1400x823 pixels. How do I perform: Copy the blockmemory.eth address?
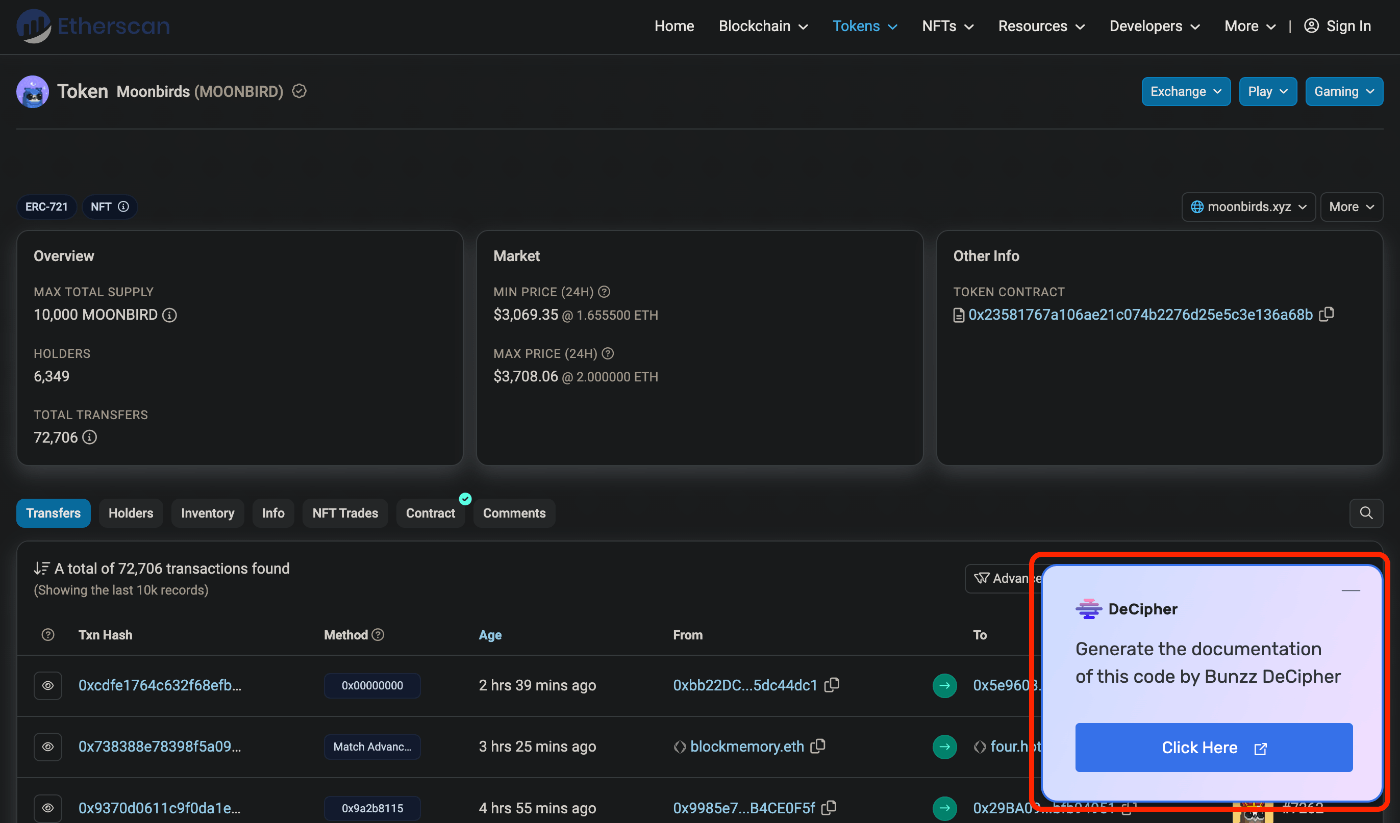[x=818, y=746]
